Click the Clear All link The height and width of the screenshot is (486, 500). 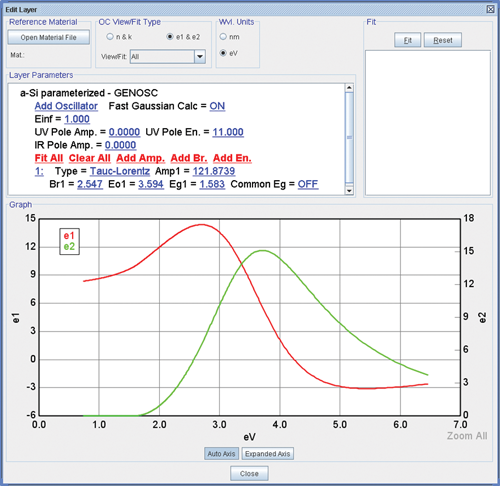89,158
